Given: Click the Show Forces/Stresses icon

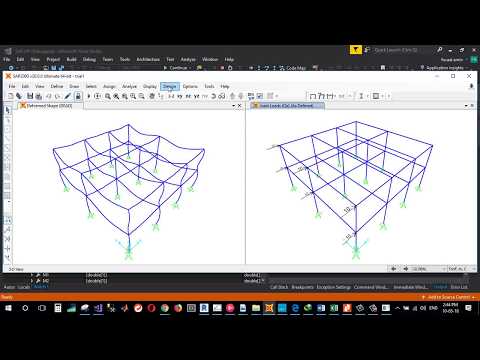Looking at the screenshot, I should (330, 96).
